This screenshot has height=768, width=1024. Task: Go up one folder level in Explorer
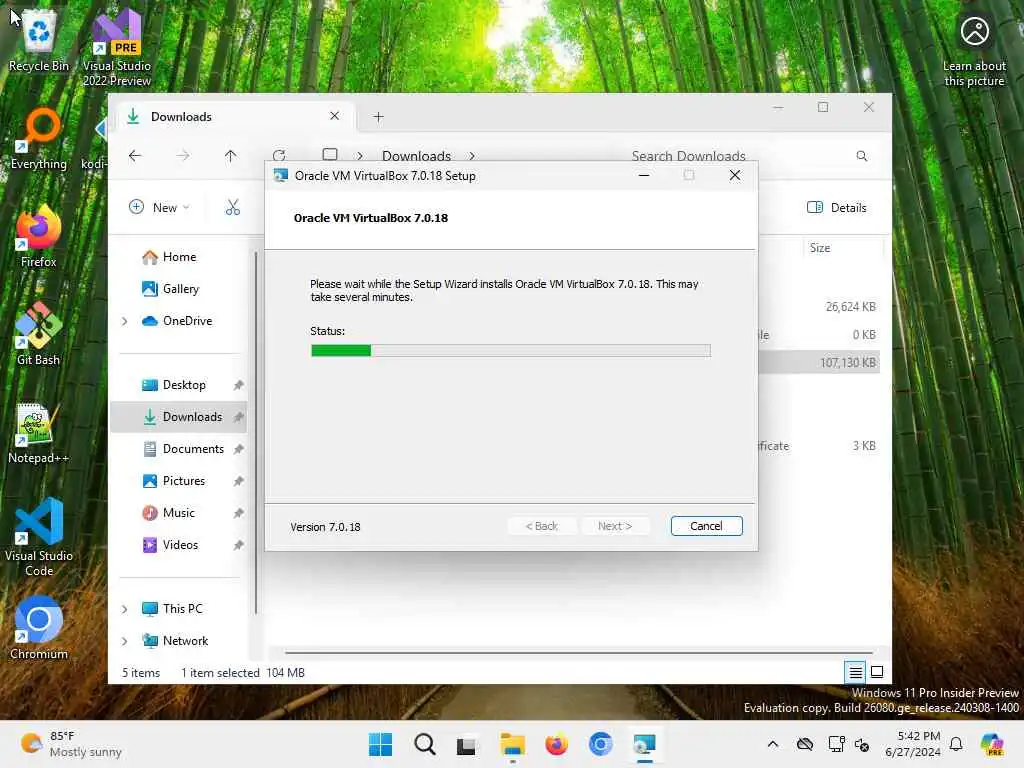coord(231,155)
